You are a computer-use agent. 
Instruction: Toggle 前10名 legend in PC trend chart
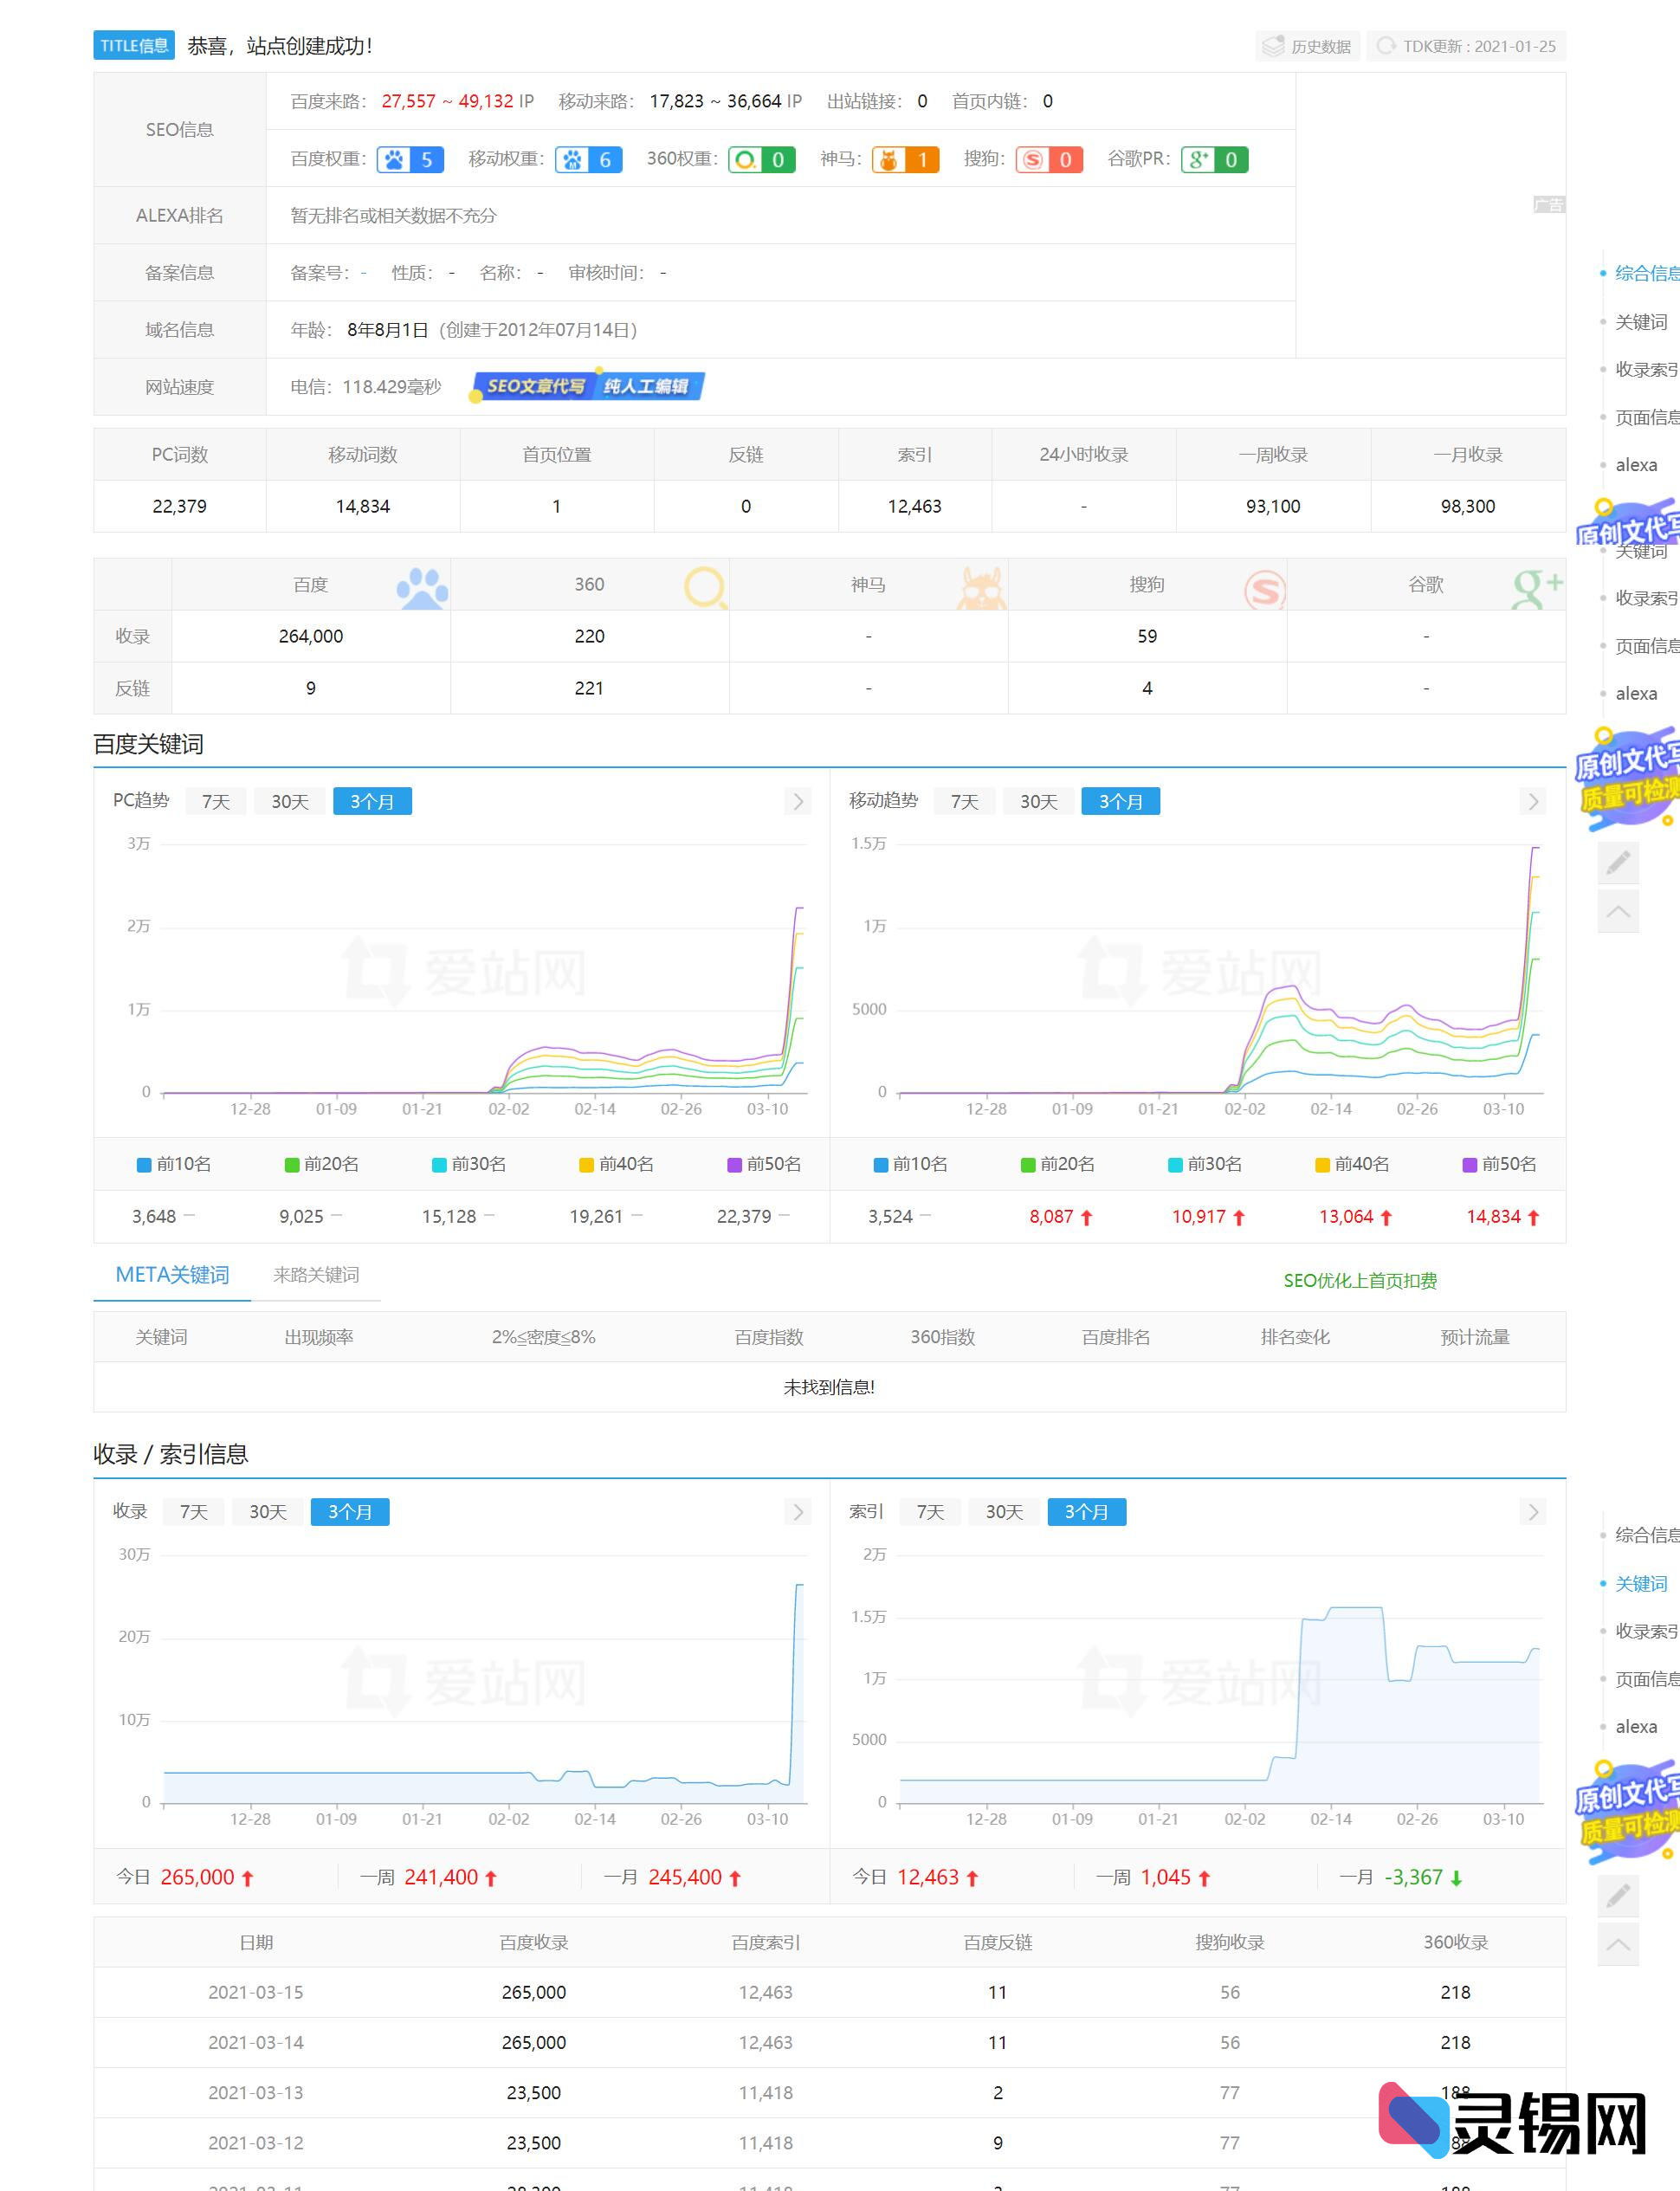coord(174,1164)
